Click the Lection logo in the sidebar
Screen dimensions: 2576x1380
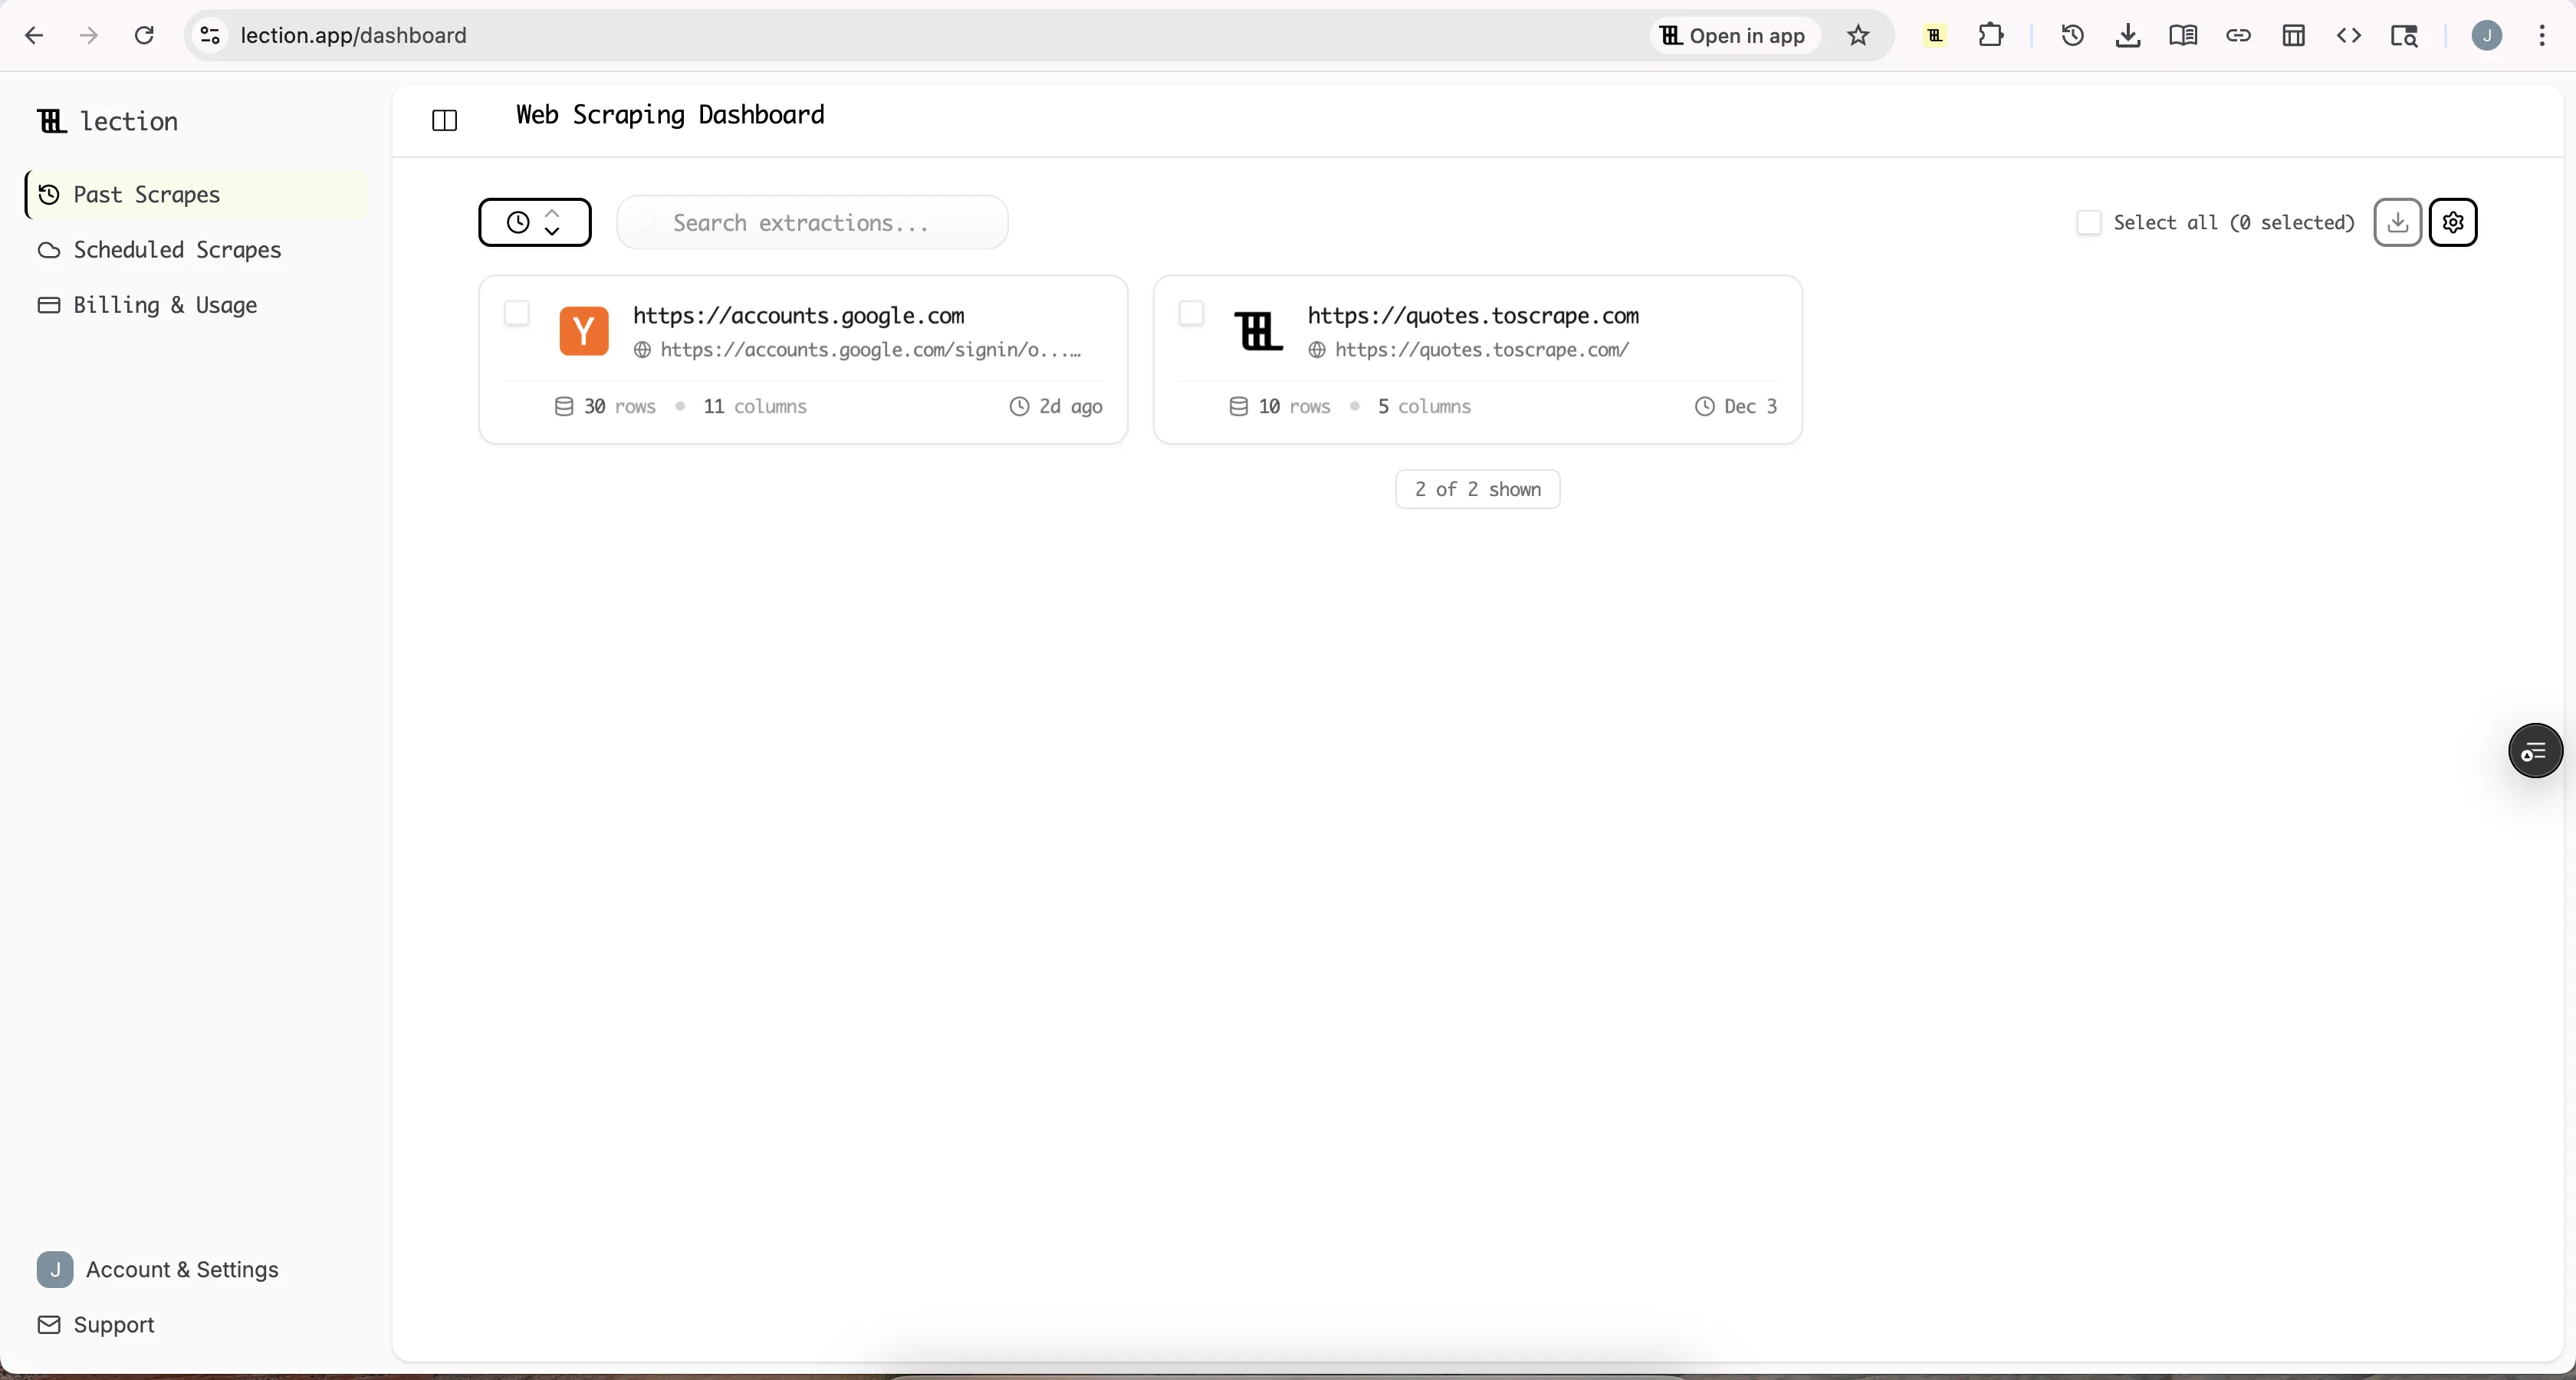[108, 121]
